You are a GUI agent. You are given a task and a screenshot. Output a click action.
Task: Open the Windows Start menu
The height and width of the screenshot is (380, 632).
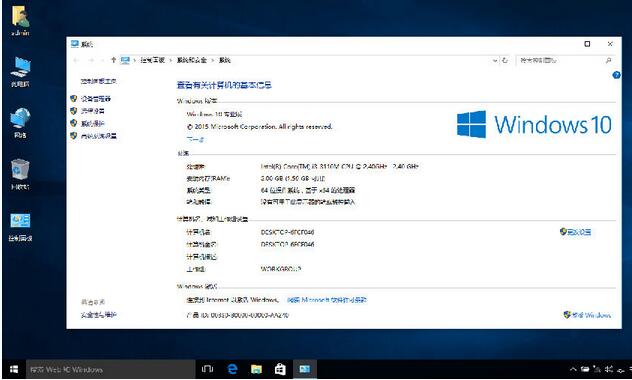tap(14, 369)
